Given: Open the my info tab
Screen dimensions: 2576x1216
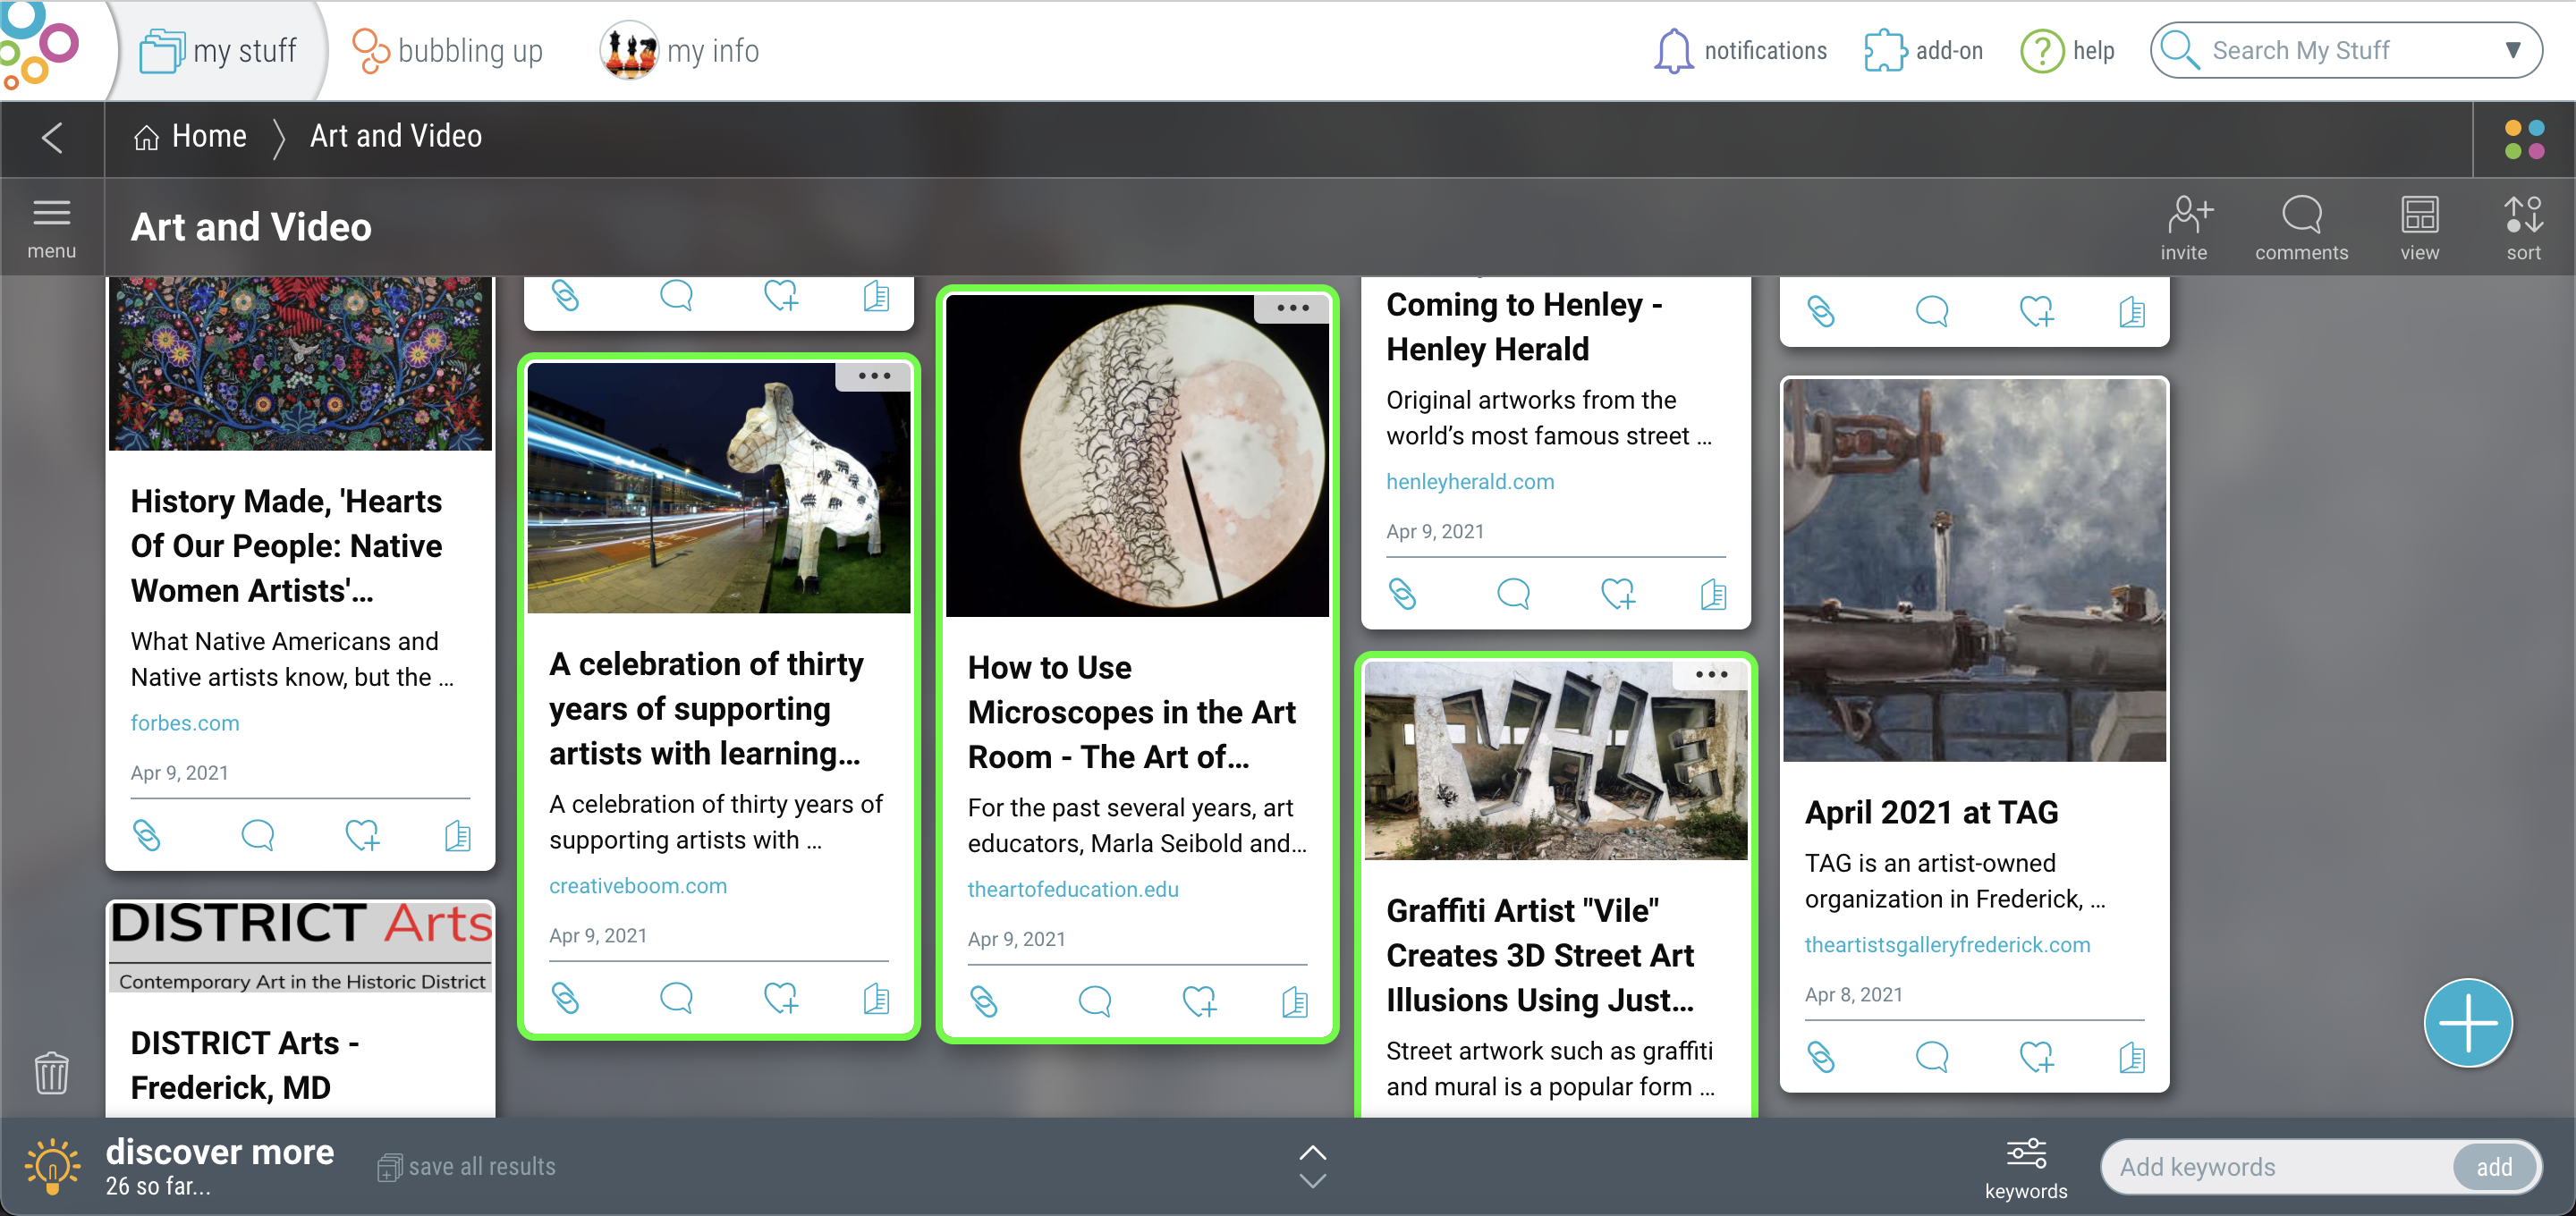Looking at the screenshot, I should click(680, 50).
